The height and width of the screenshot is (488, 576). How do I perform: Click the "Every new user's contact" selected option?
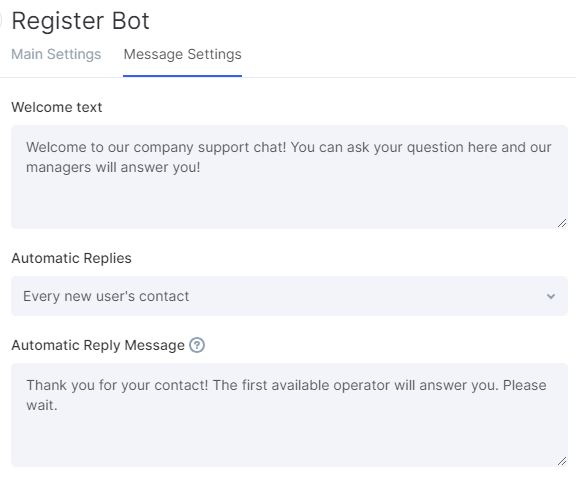pyautogui.click(x=106, y=296)
